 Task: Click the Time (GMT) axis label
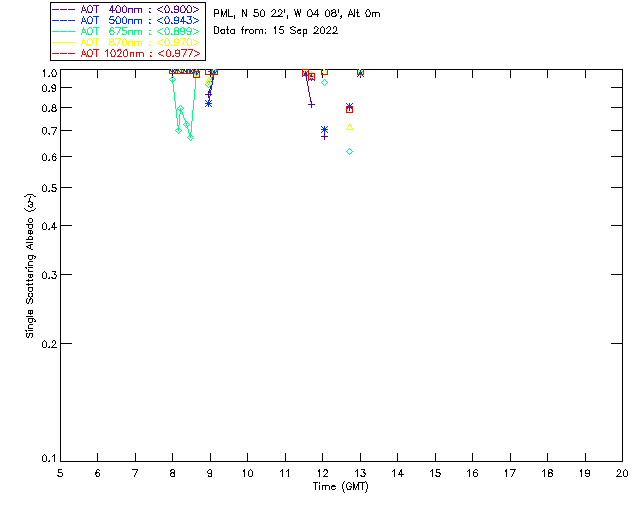click(340, 487)
